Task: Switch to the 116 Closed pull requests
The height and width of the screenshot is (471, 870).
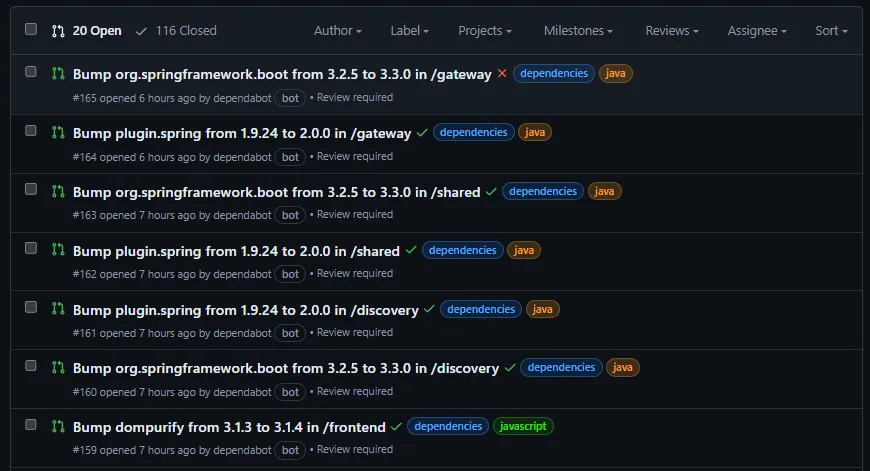Action: pos(176,31)
